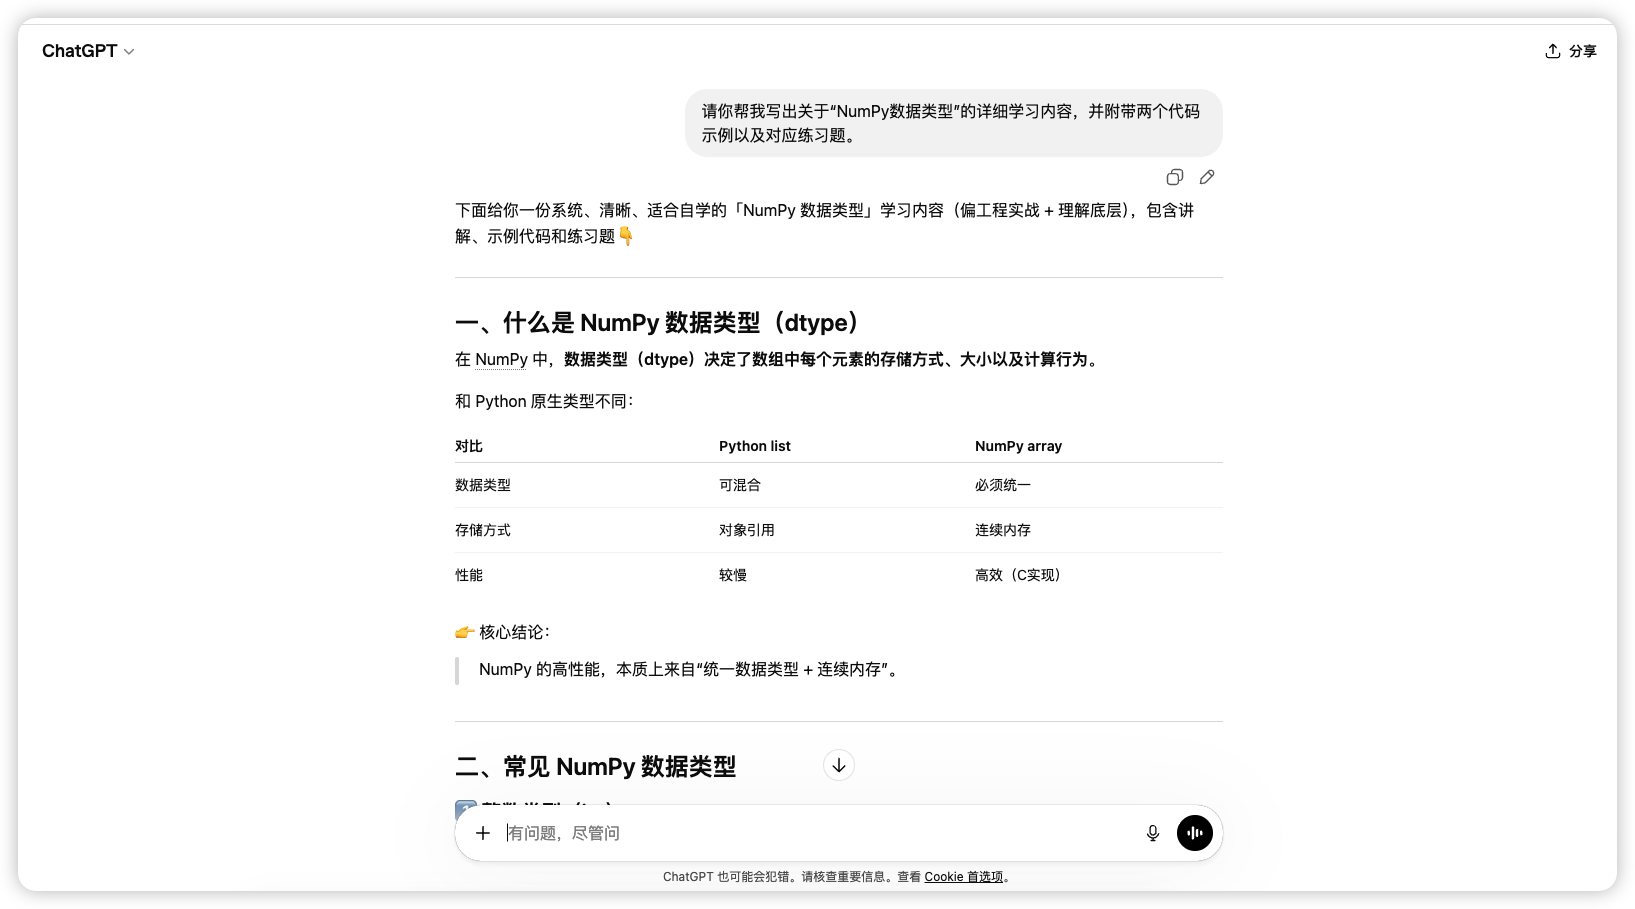Click the NumPy array column header

[1018, 446]
